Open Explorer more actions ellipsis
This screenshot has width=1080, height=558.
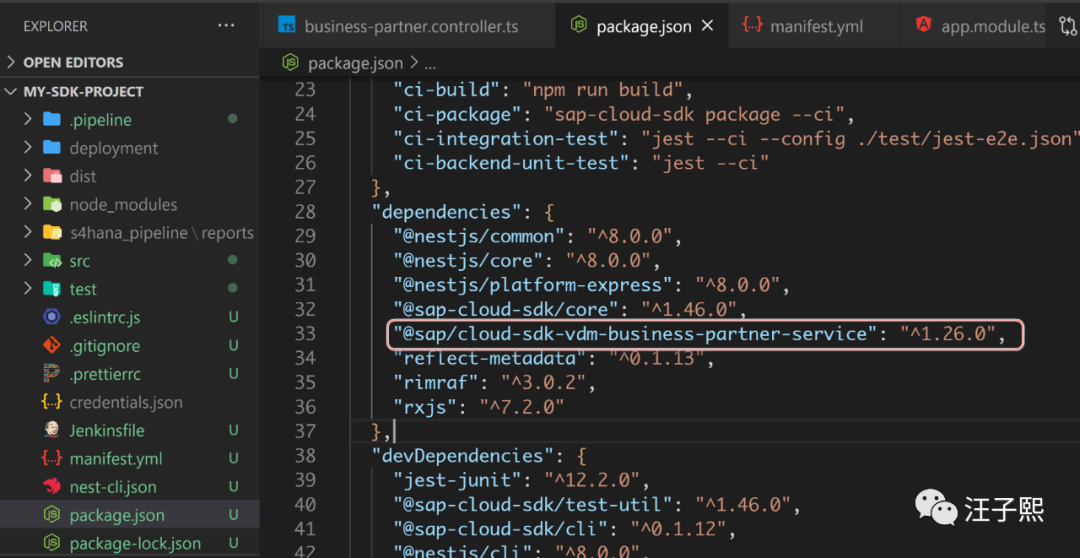pos(226,26)
